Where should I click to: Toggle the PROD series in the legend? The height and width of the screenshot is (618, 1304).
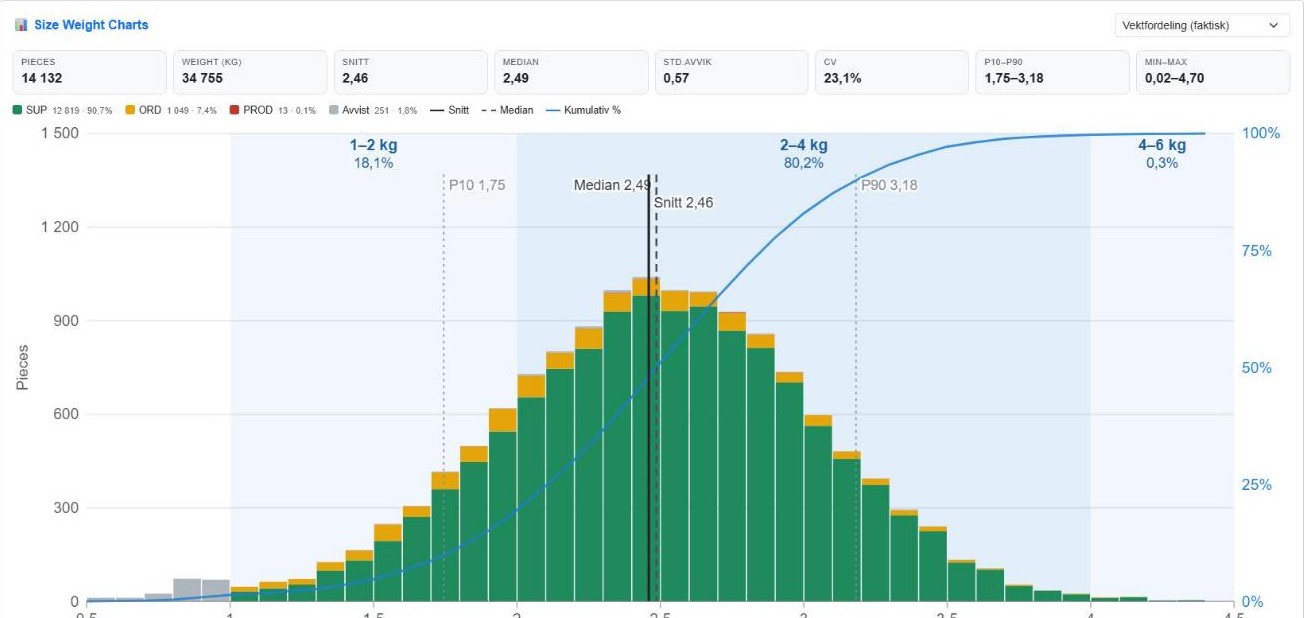273,110
